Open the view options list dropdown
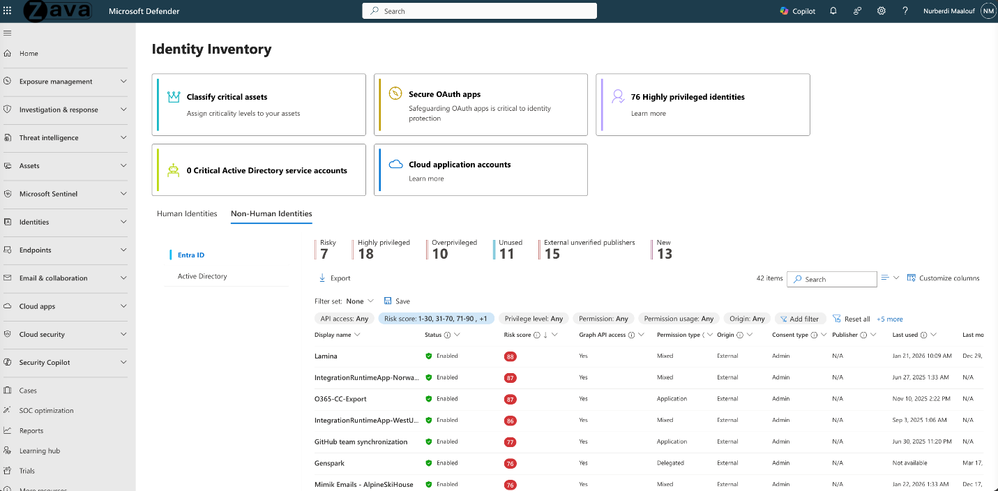This screenshot has height=491, width=998. [890, 278]
